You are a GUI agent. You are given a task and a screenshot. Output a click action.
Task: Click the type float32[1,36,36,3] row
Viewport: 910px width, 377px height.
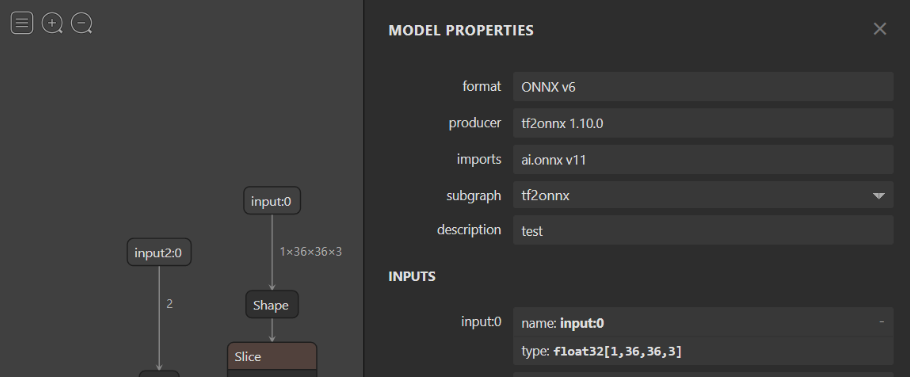(x=703, y=351)
